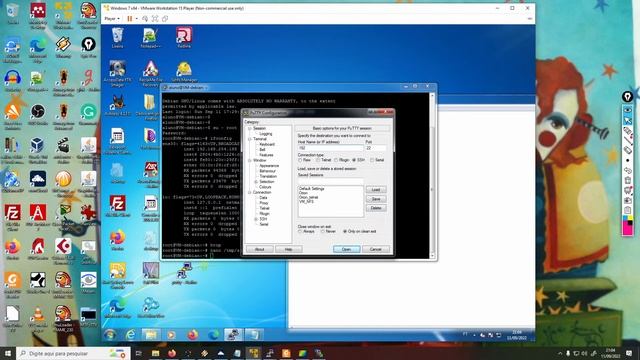Click the Port input field
This screenshot has height=360, width=640.
click(376, 148)
